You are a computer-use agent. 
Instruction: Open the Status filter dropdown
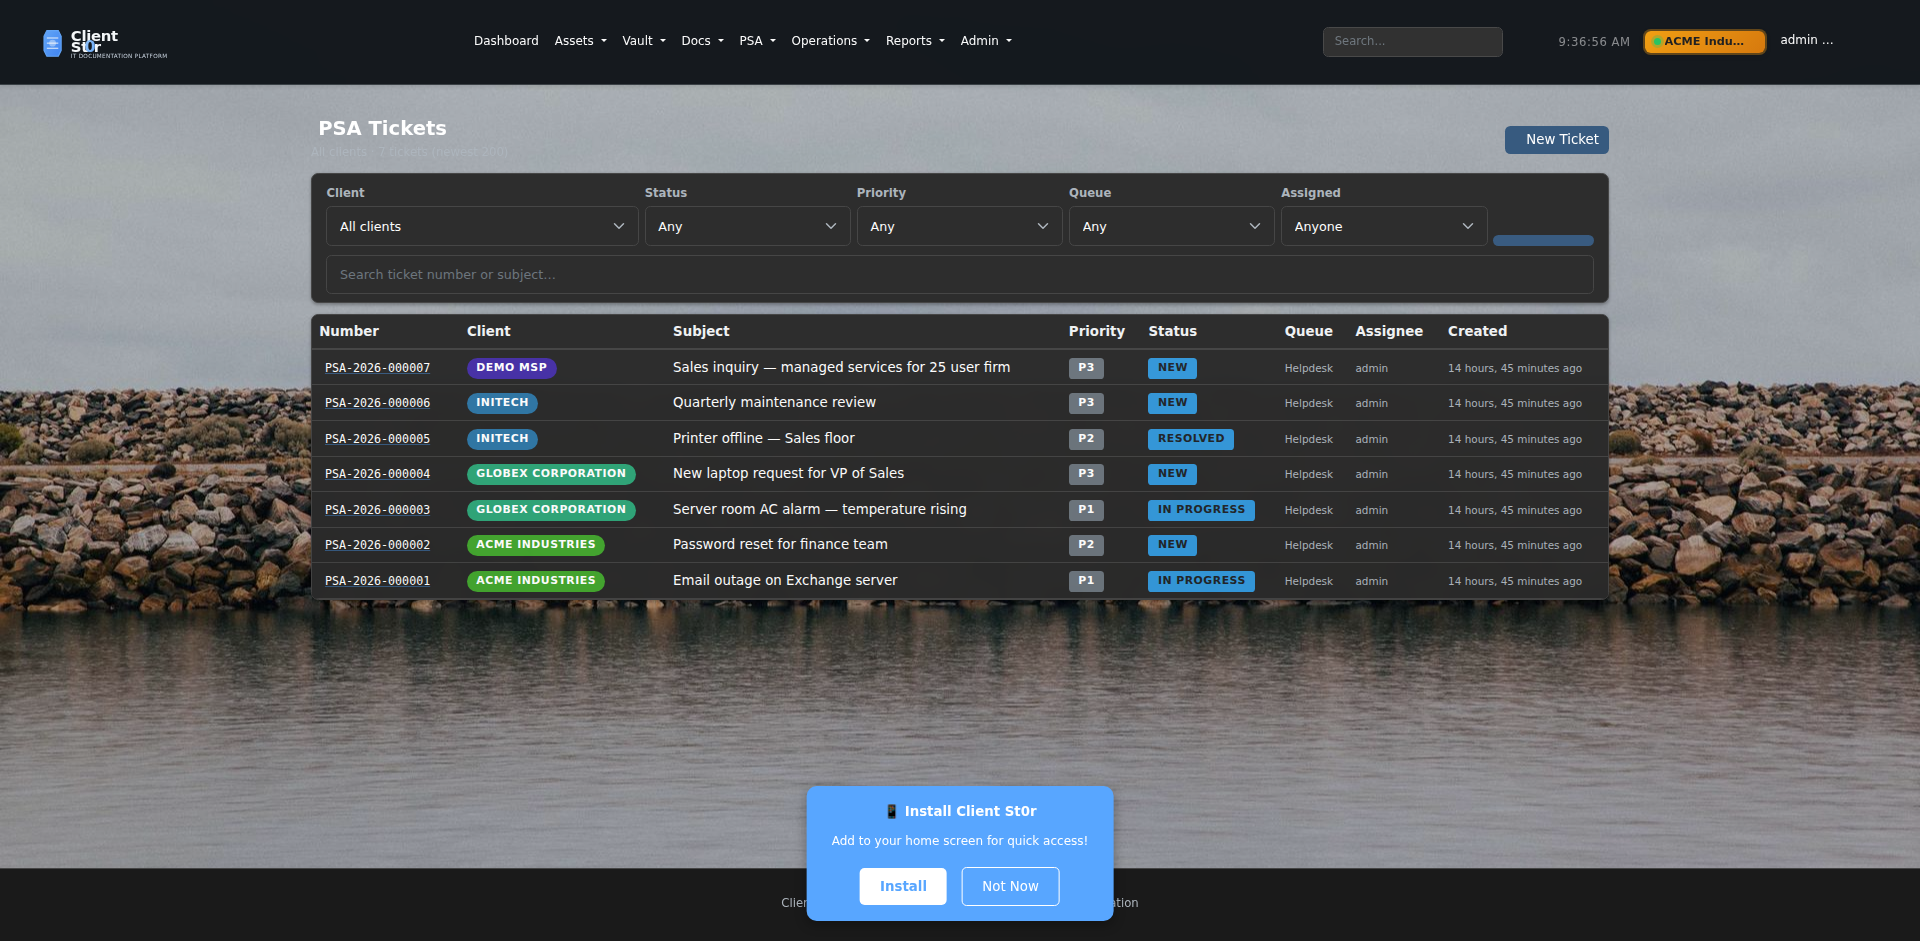pyautogui.click(x=747, y=226)
